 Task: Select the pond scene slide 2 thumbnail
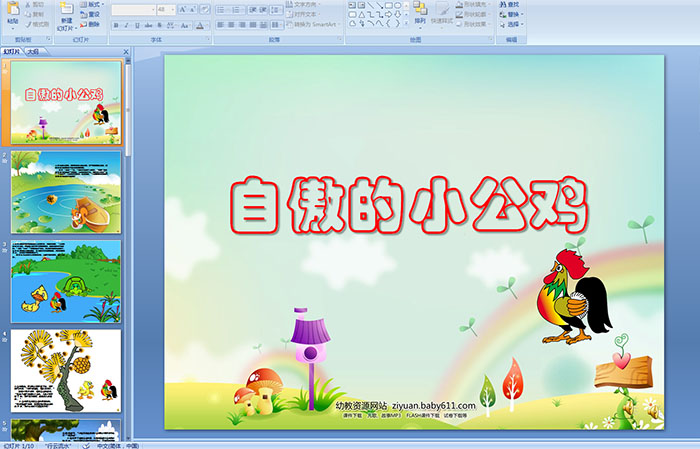[x=66, y=192]
